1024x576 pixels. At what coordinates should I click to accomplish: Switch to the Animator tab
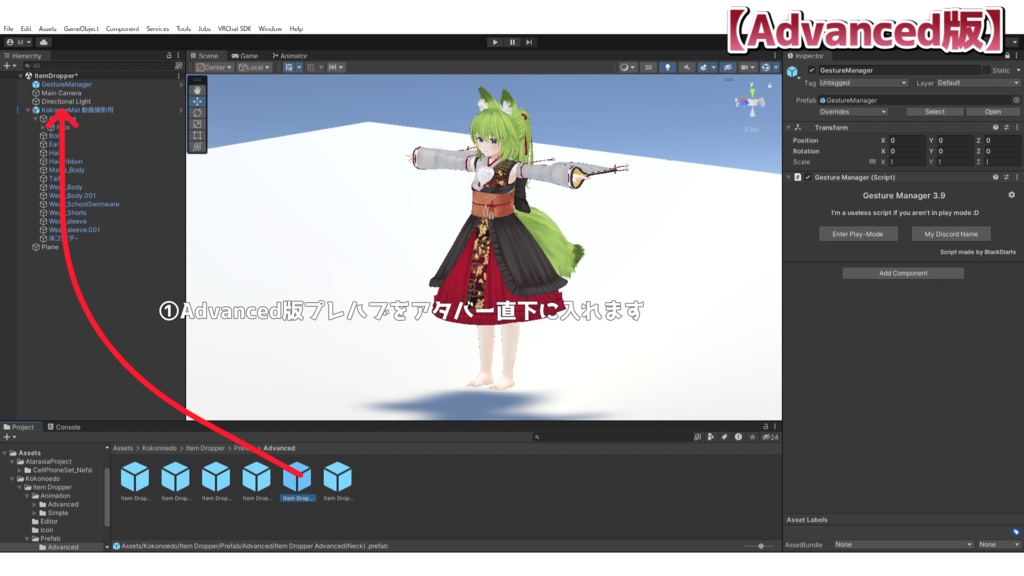point(290,56)
